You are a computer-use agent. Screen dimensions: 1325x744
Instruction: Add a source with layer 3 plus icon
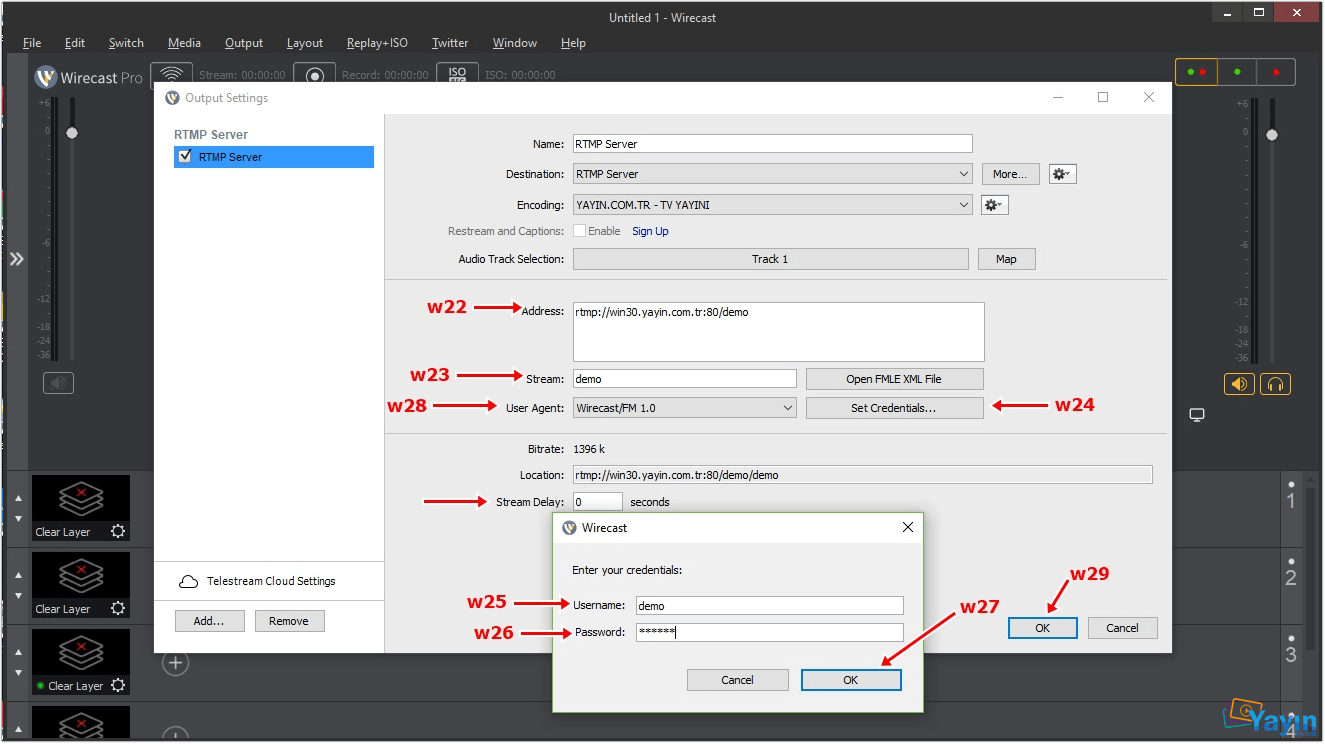176,662
